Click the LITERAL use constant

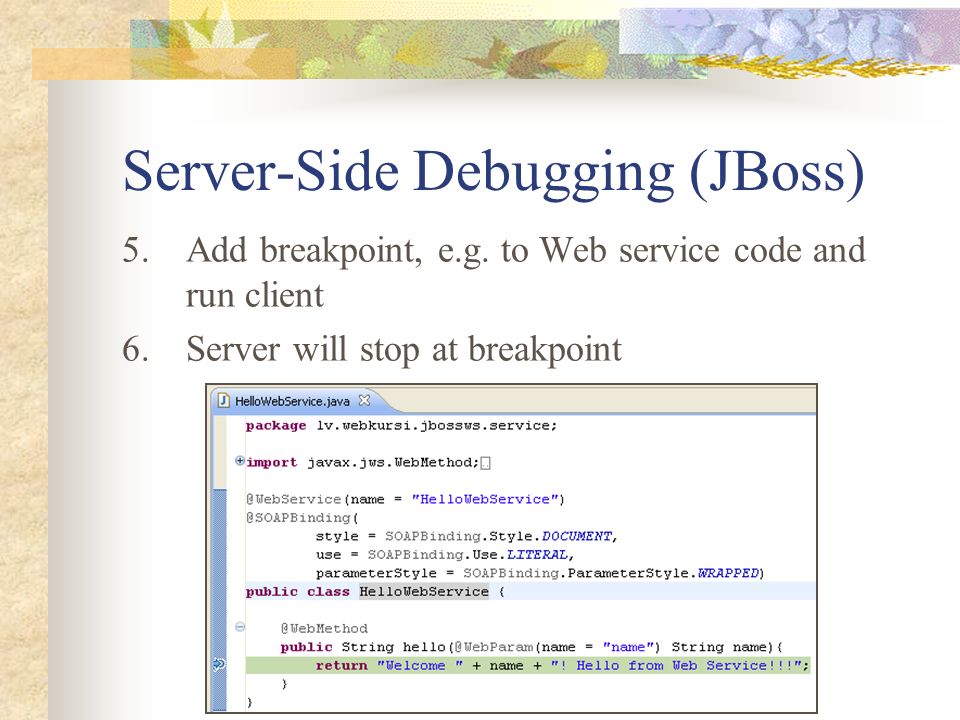[x=537, y=555]
